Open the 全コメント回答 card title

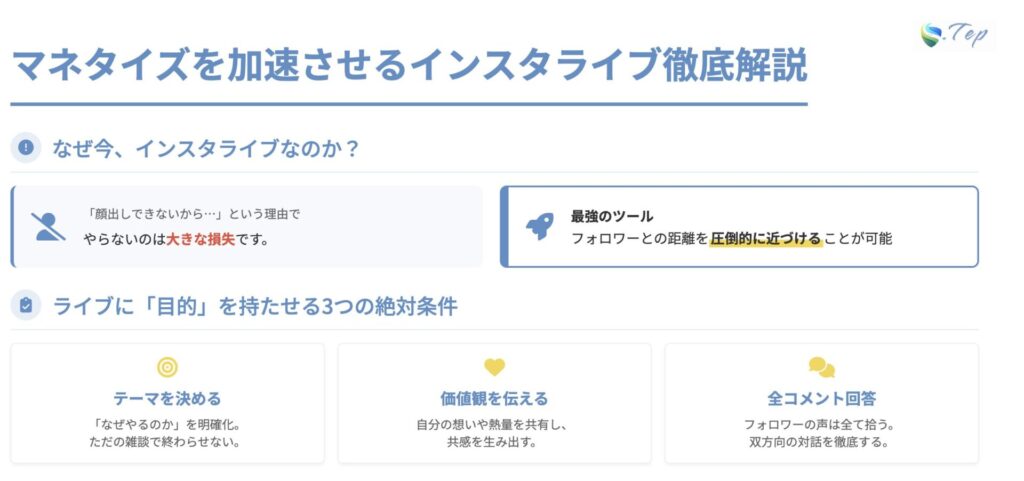[821, 399]
